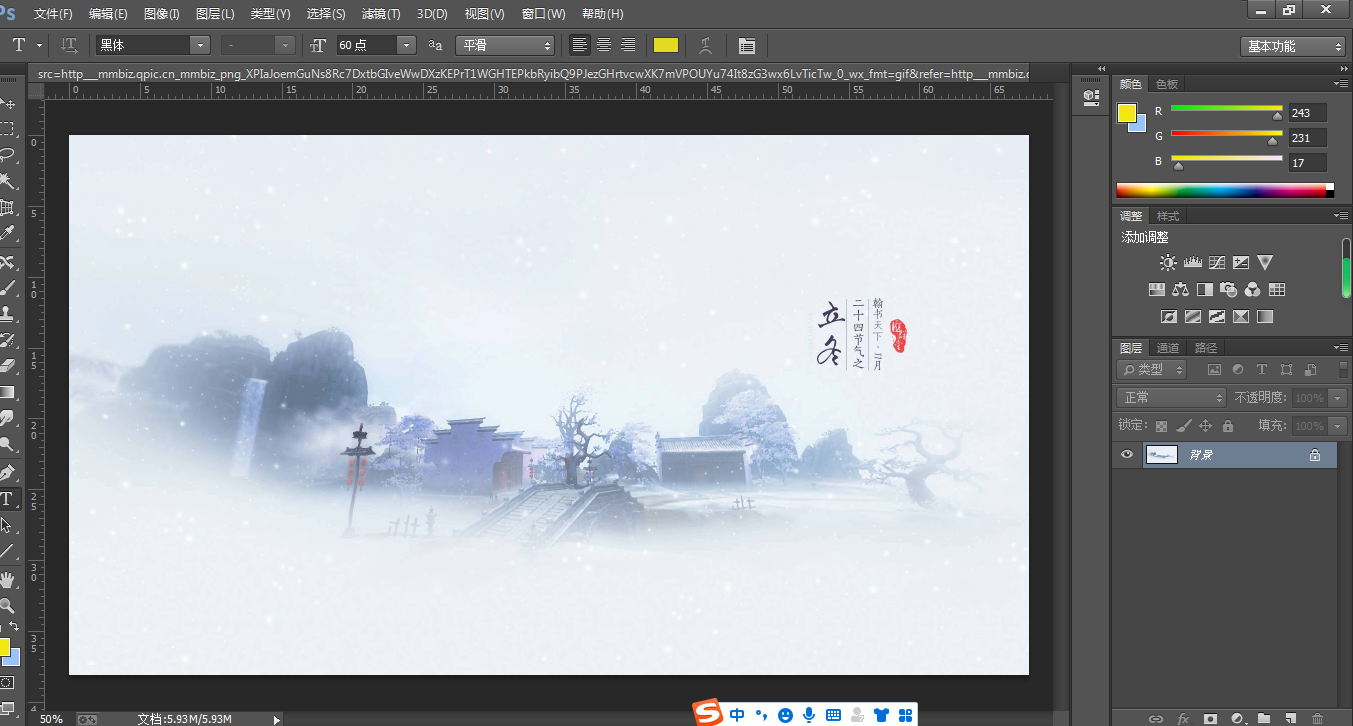Image resolution: width=1353 pixels, height=726 pixels.
Task: Create a new group folder
Action: [x=1264, y=718]
